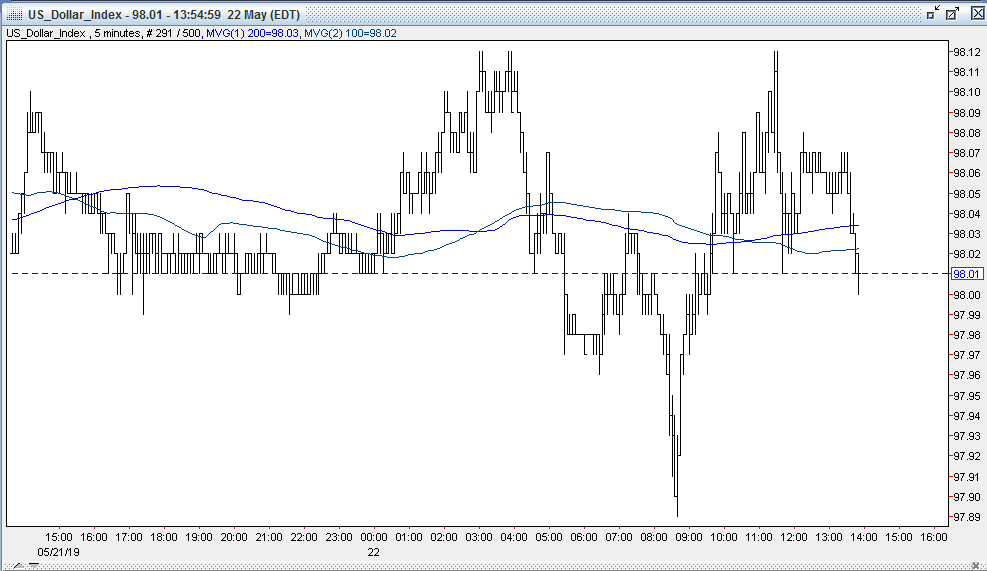Screen dimensions: 987x571
Task: Click the 97.98 price axis label
Action: [966, 335]
